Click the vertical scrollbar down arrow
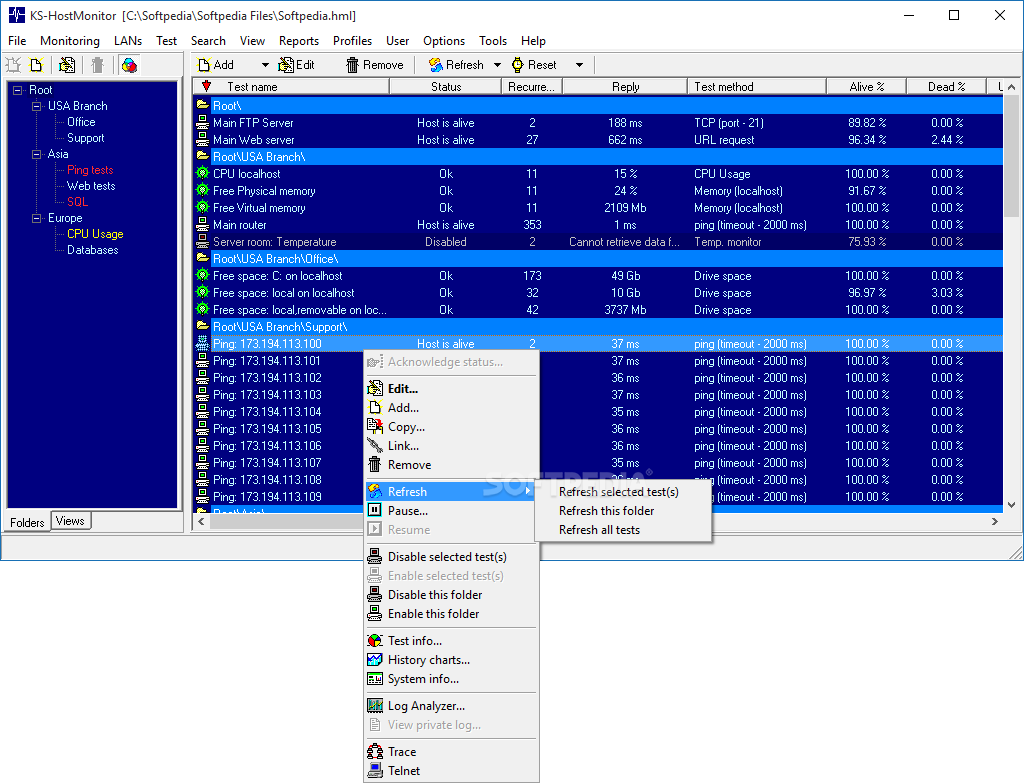This screenshot has width=1024, height=783. click(x=1011, y=505)
